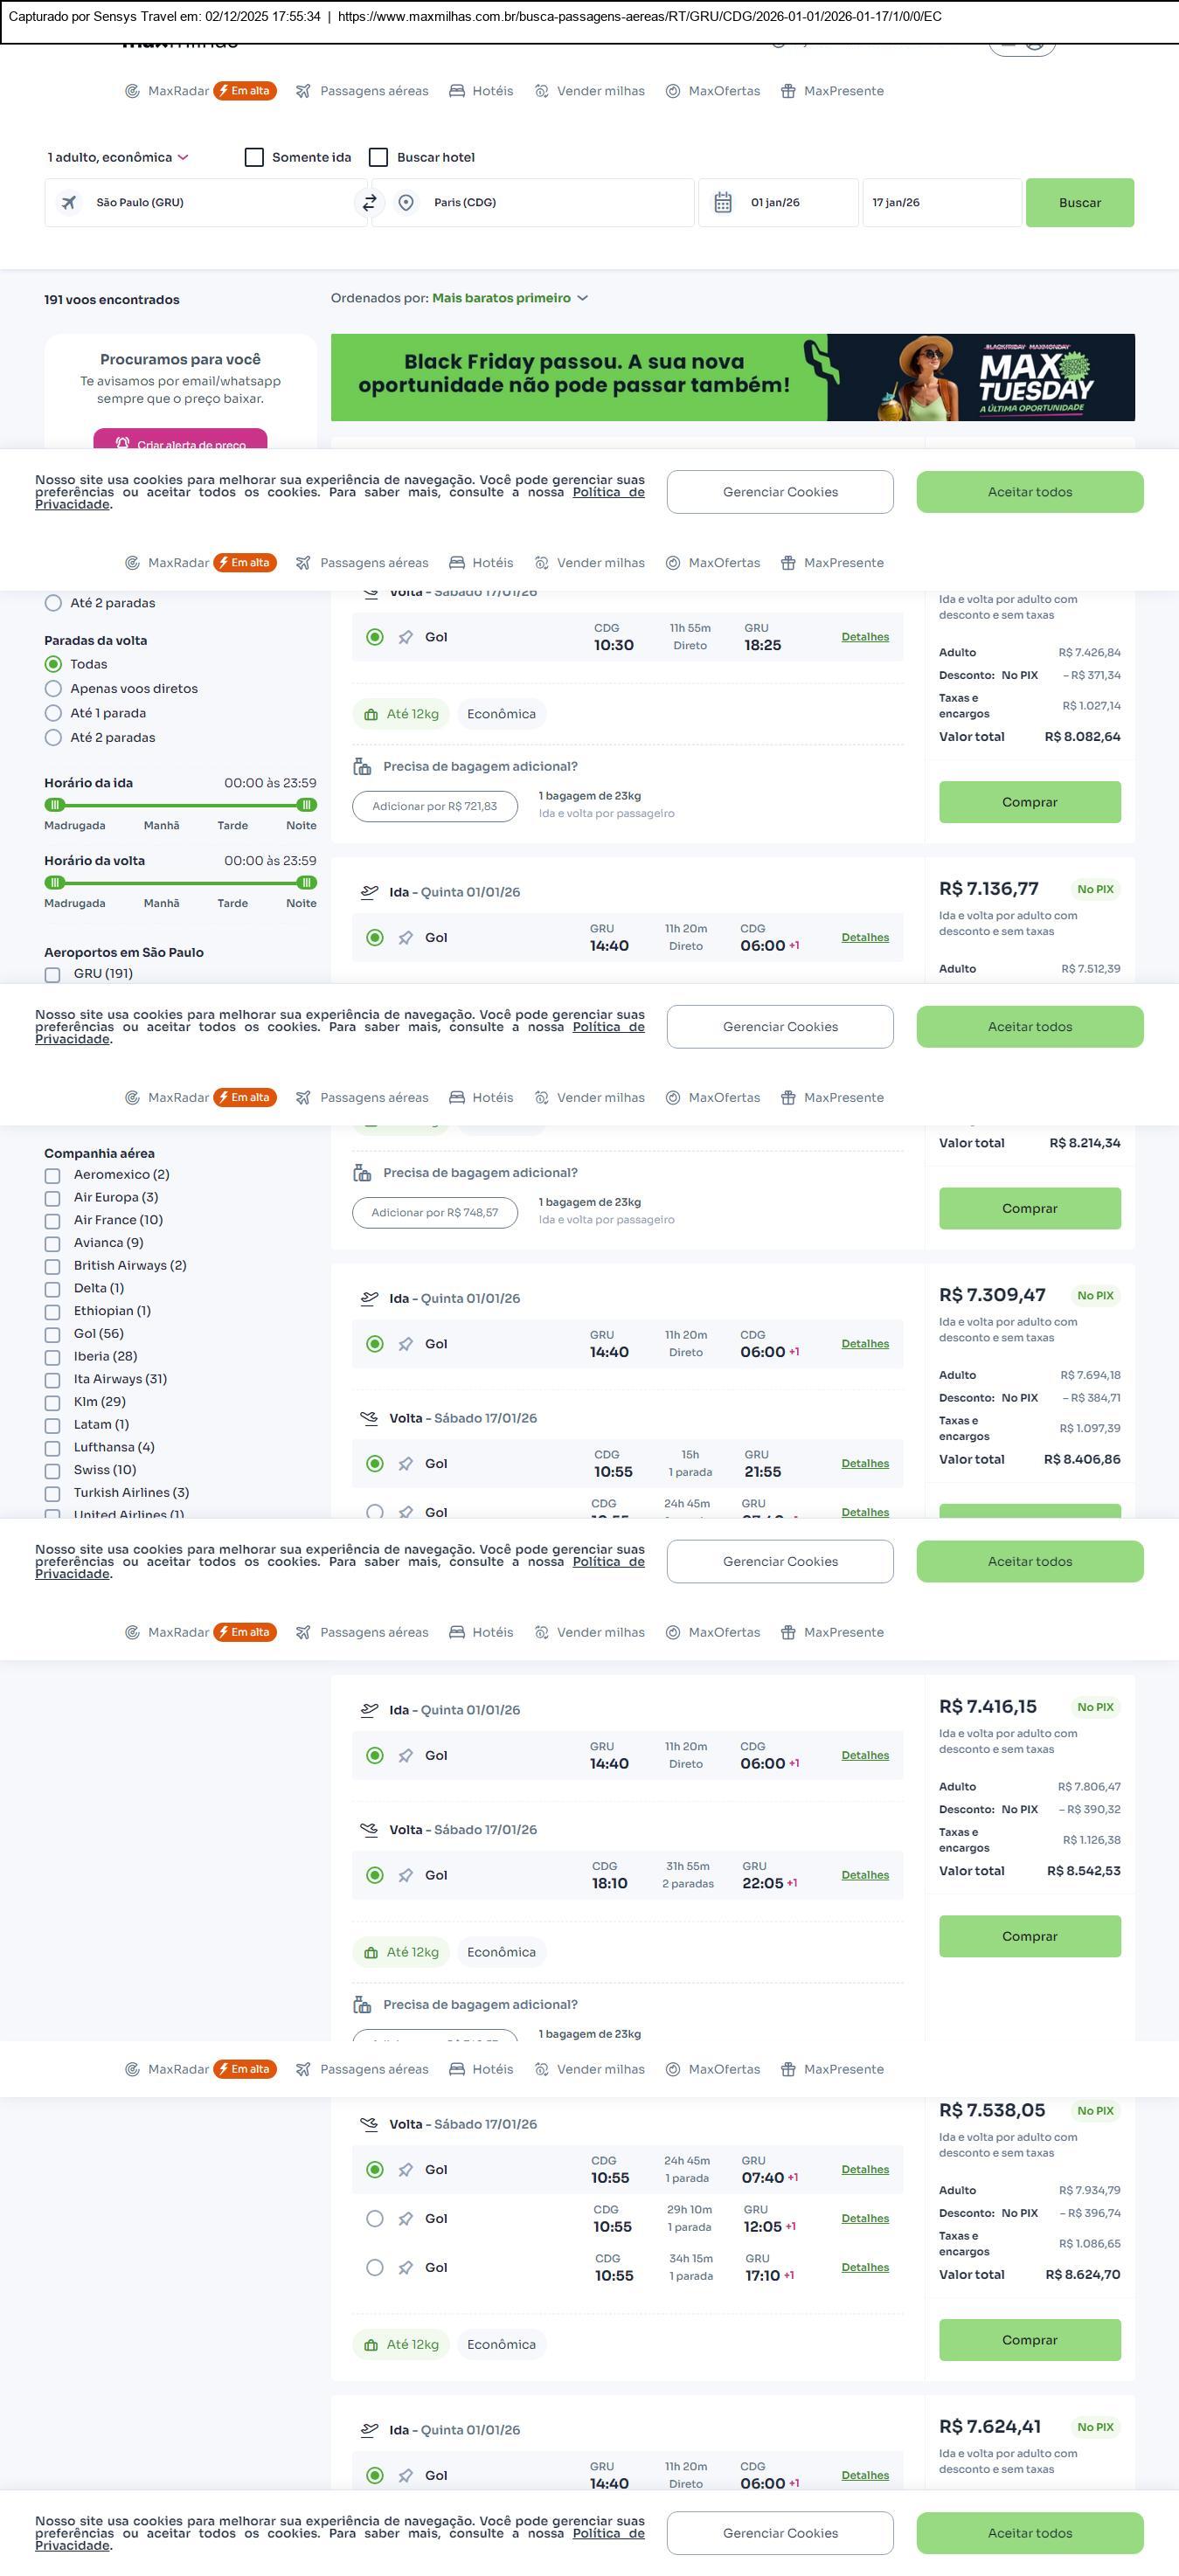Select Gol return flight lasting 29h 10m
1179x2576 pixels.
[375, 2218]
